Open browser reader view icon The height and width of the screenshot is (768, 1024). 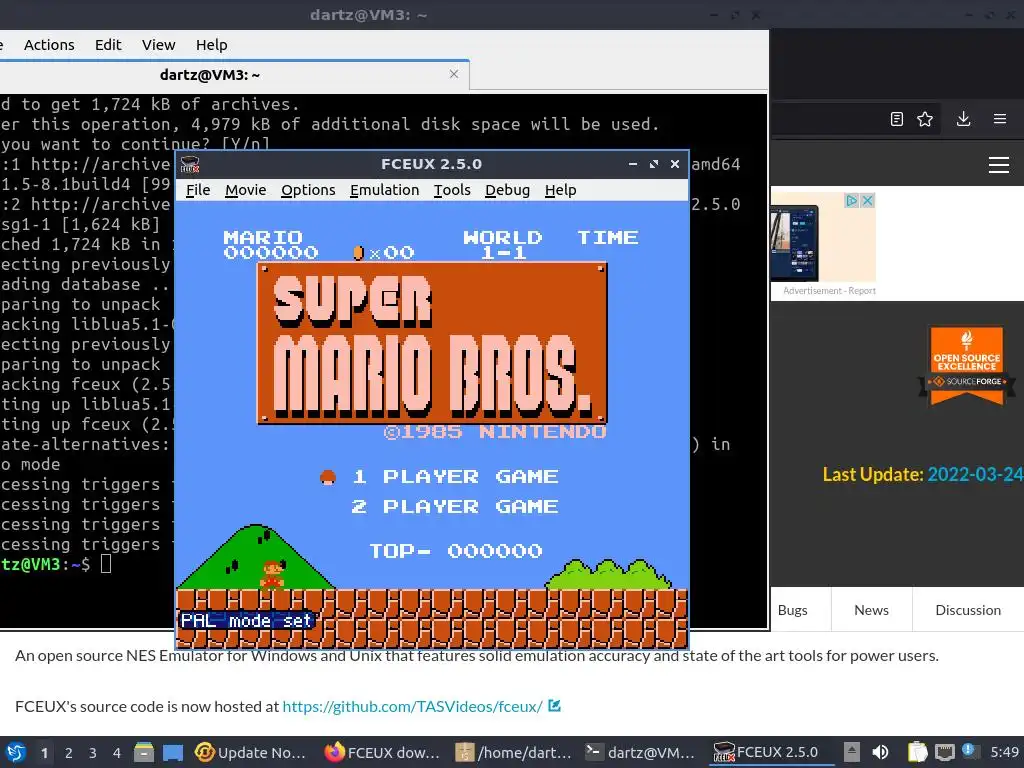point(897,119)
